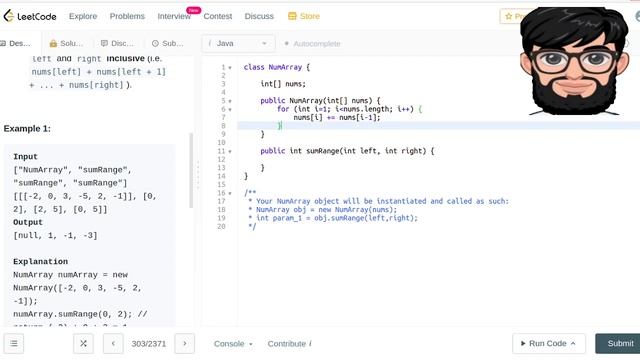
Task: Go to the Interview section
Action: click(x=174, y=16)
